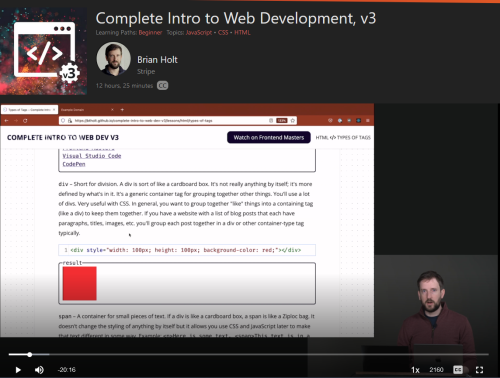Bookmark page with the star icon
The width and height of the screenshot is (500, 378).
point(293,120)
